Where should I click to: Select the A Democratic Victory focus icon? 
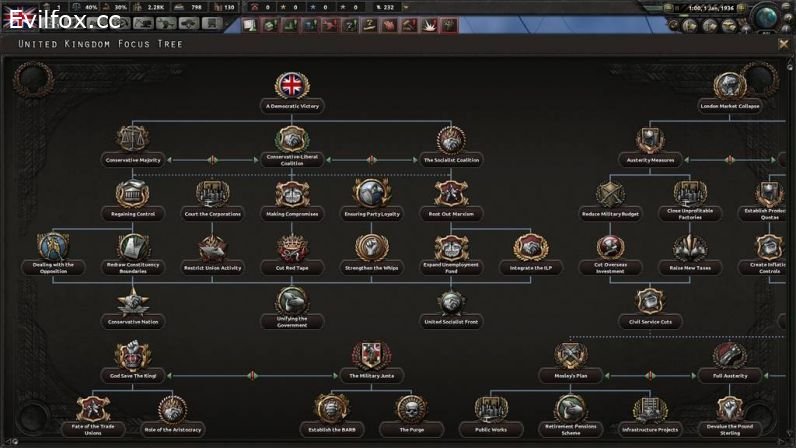[x=293, y=86]
